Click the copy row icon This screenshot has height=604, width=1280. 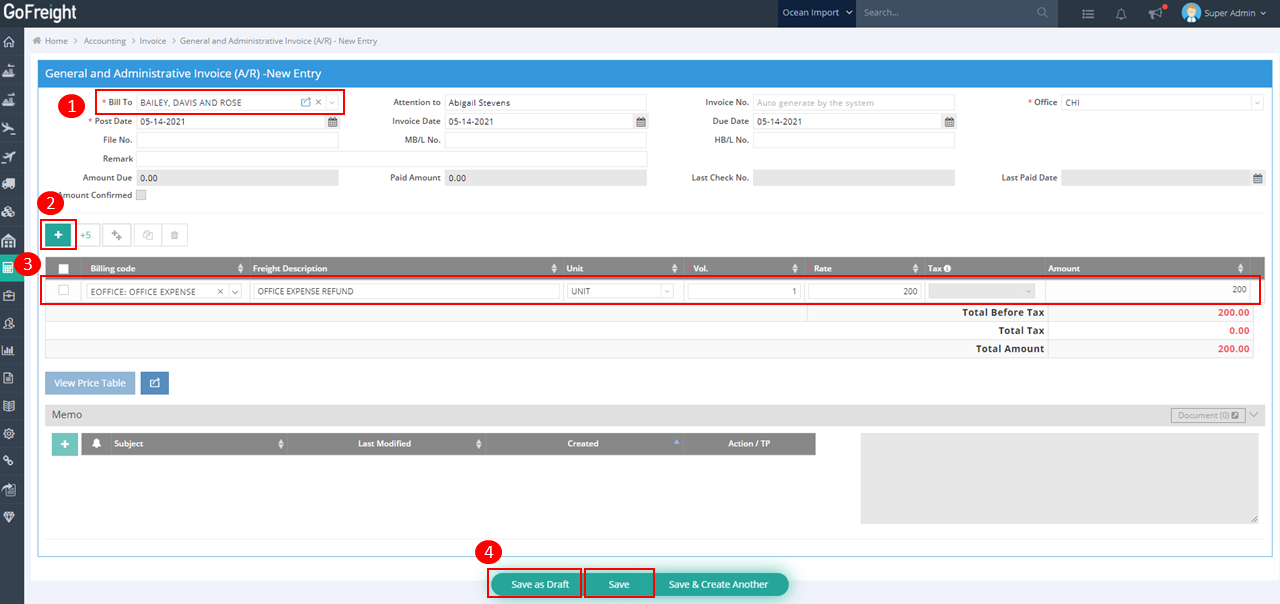coord(147,235)
